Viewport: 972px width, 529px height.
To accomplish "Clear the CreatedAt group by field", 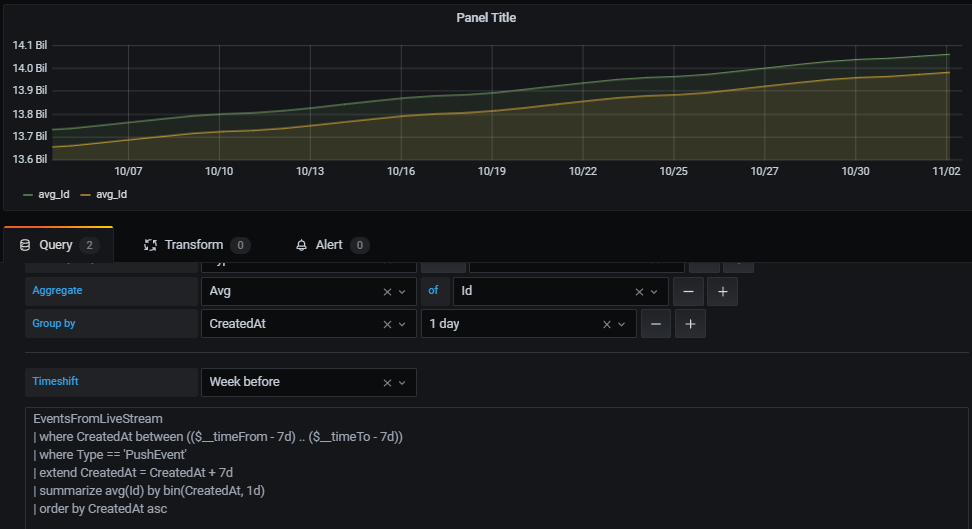I will coord(387,324).
